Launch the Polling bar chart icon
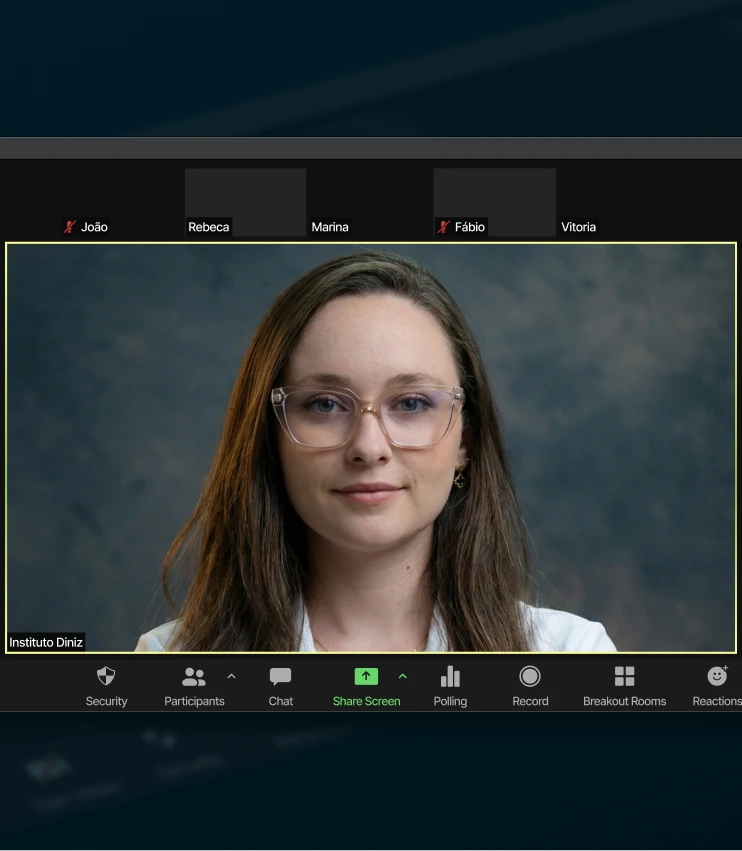Screen dimensions: 742x851 450,677
